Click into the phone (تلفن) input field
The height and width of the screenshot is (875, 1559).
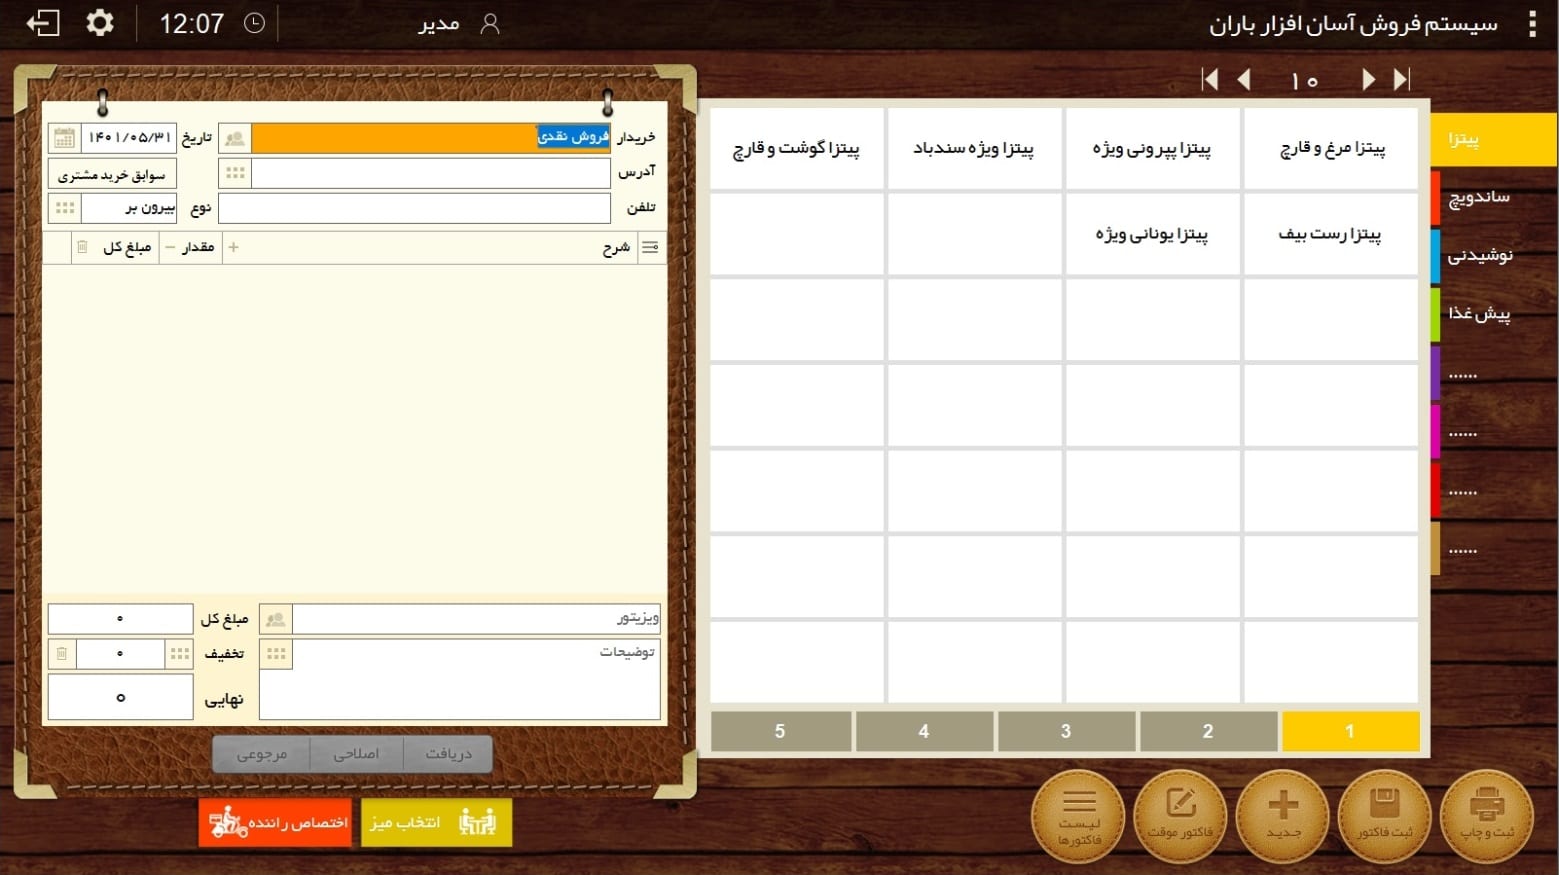414,208
